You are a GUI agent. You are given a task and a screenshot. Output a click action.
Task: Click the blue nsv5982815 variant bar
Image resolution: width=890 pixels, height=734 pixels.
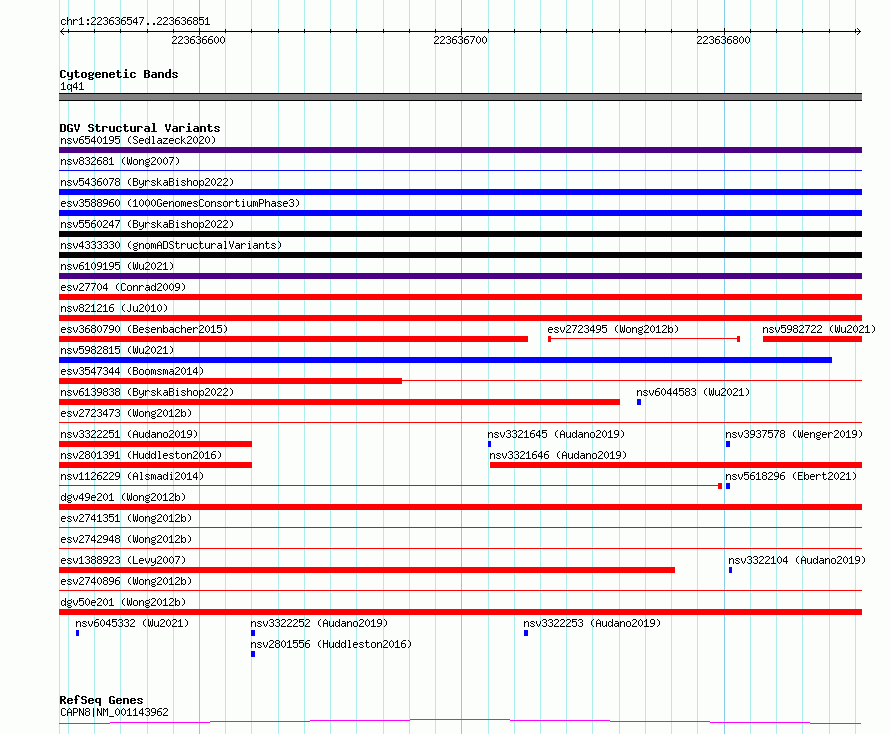click(446, 360)
